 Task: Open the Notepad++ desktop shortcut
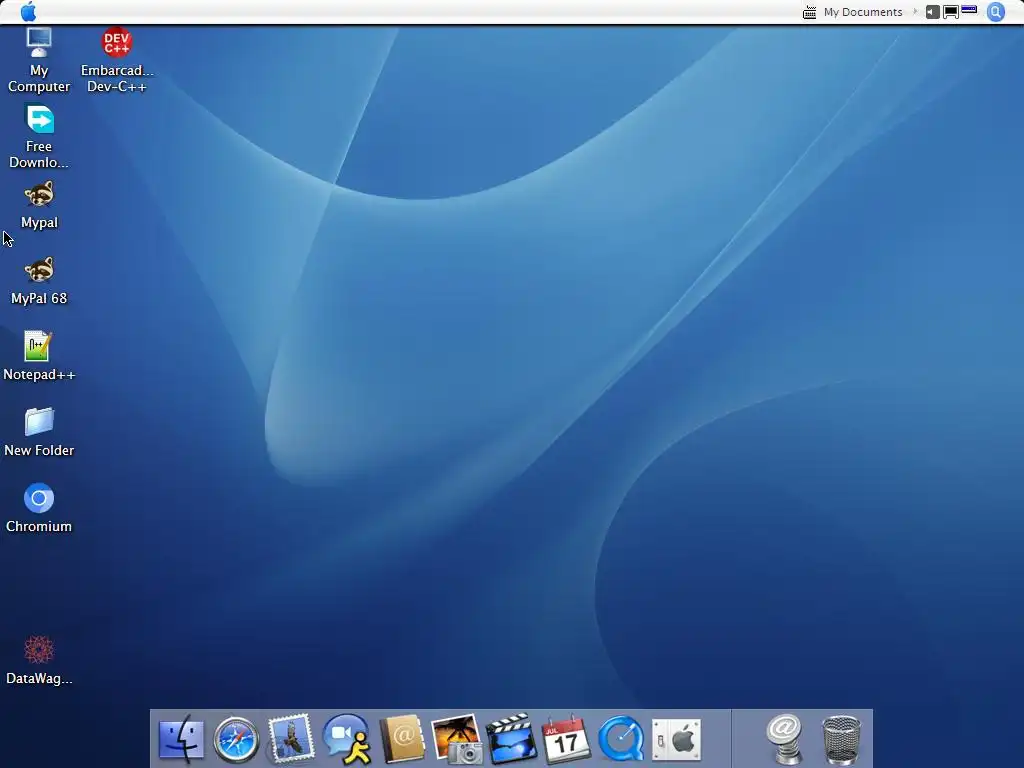[x=39, y=356]
